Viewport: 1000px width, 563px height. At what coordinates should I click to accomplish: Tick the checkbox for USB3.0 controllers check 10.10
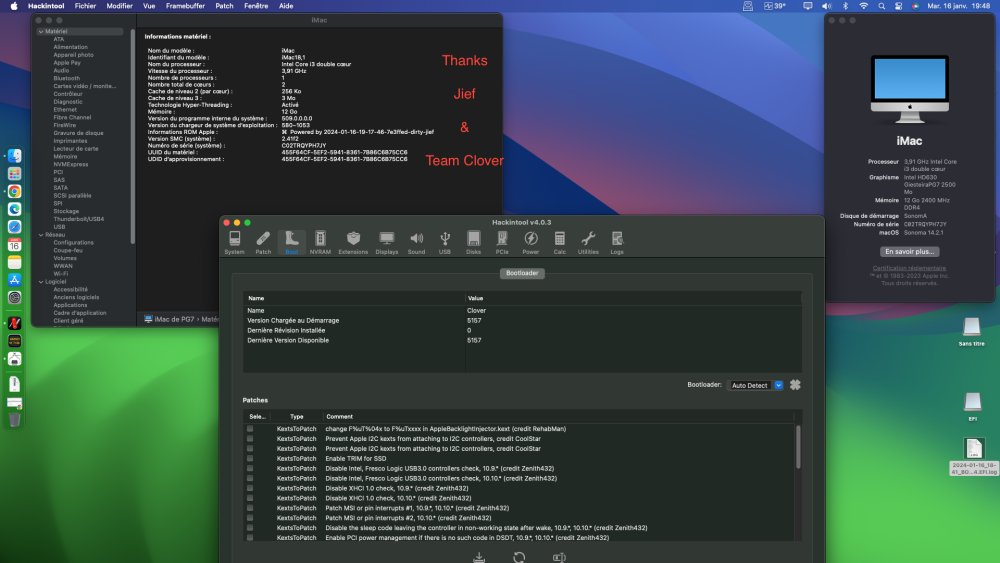coord(250,478)
